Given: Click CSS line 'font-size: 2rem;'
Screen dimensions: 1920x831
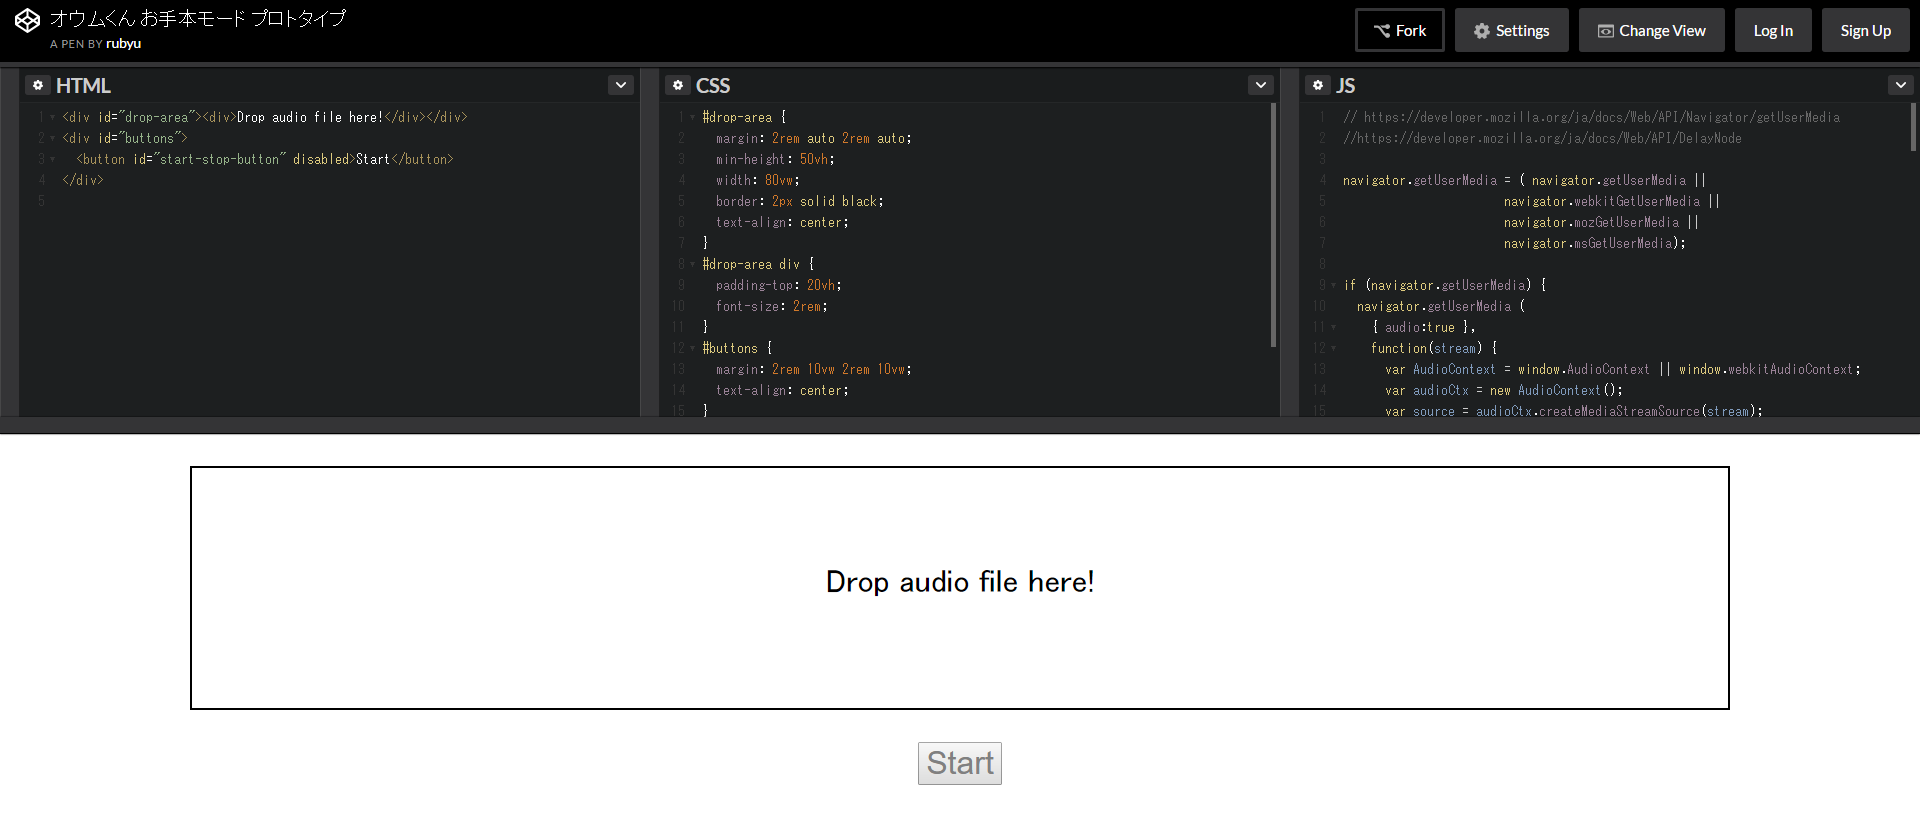Looking at the screenshot, I should point(772,306).
